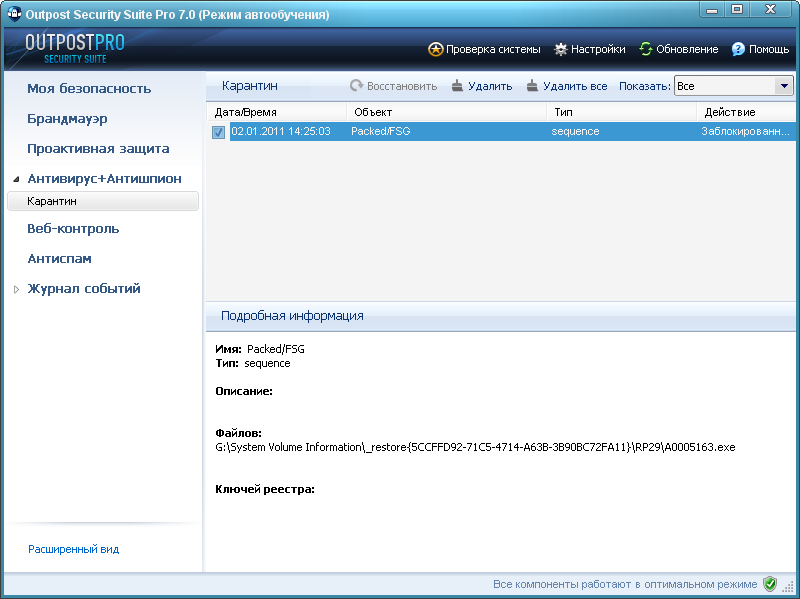Click the Удалить все brush icon
The width and height of the screenshot is (800, 599).
point(532,86)
